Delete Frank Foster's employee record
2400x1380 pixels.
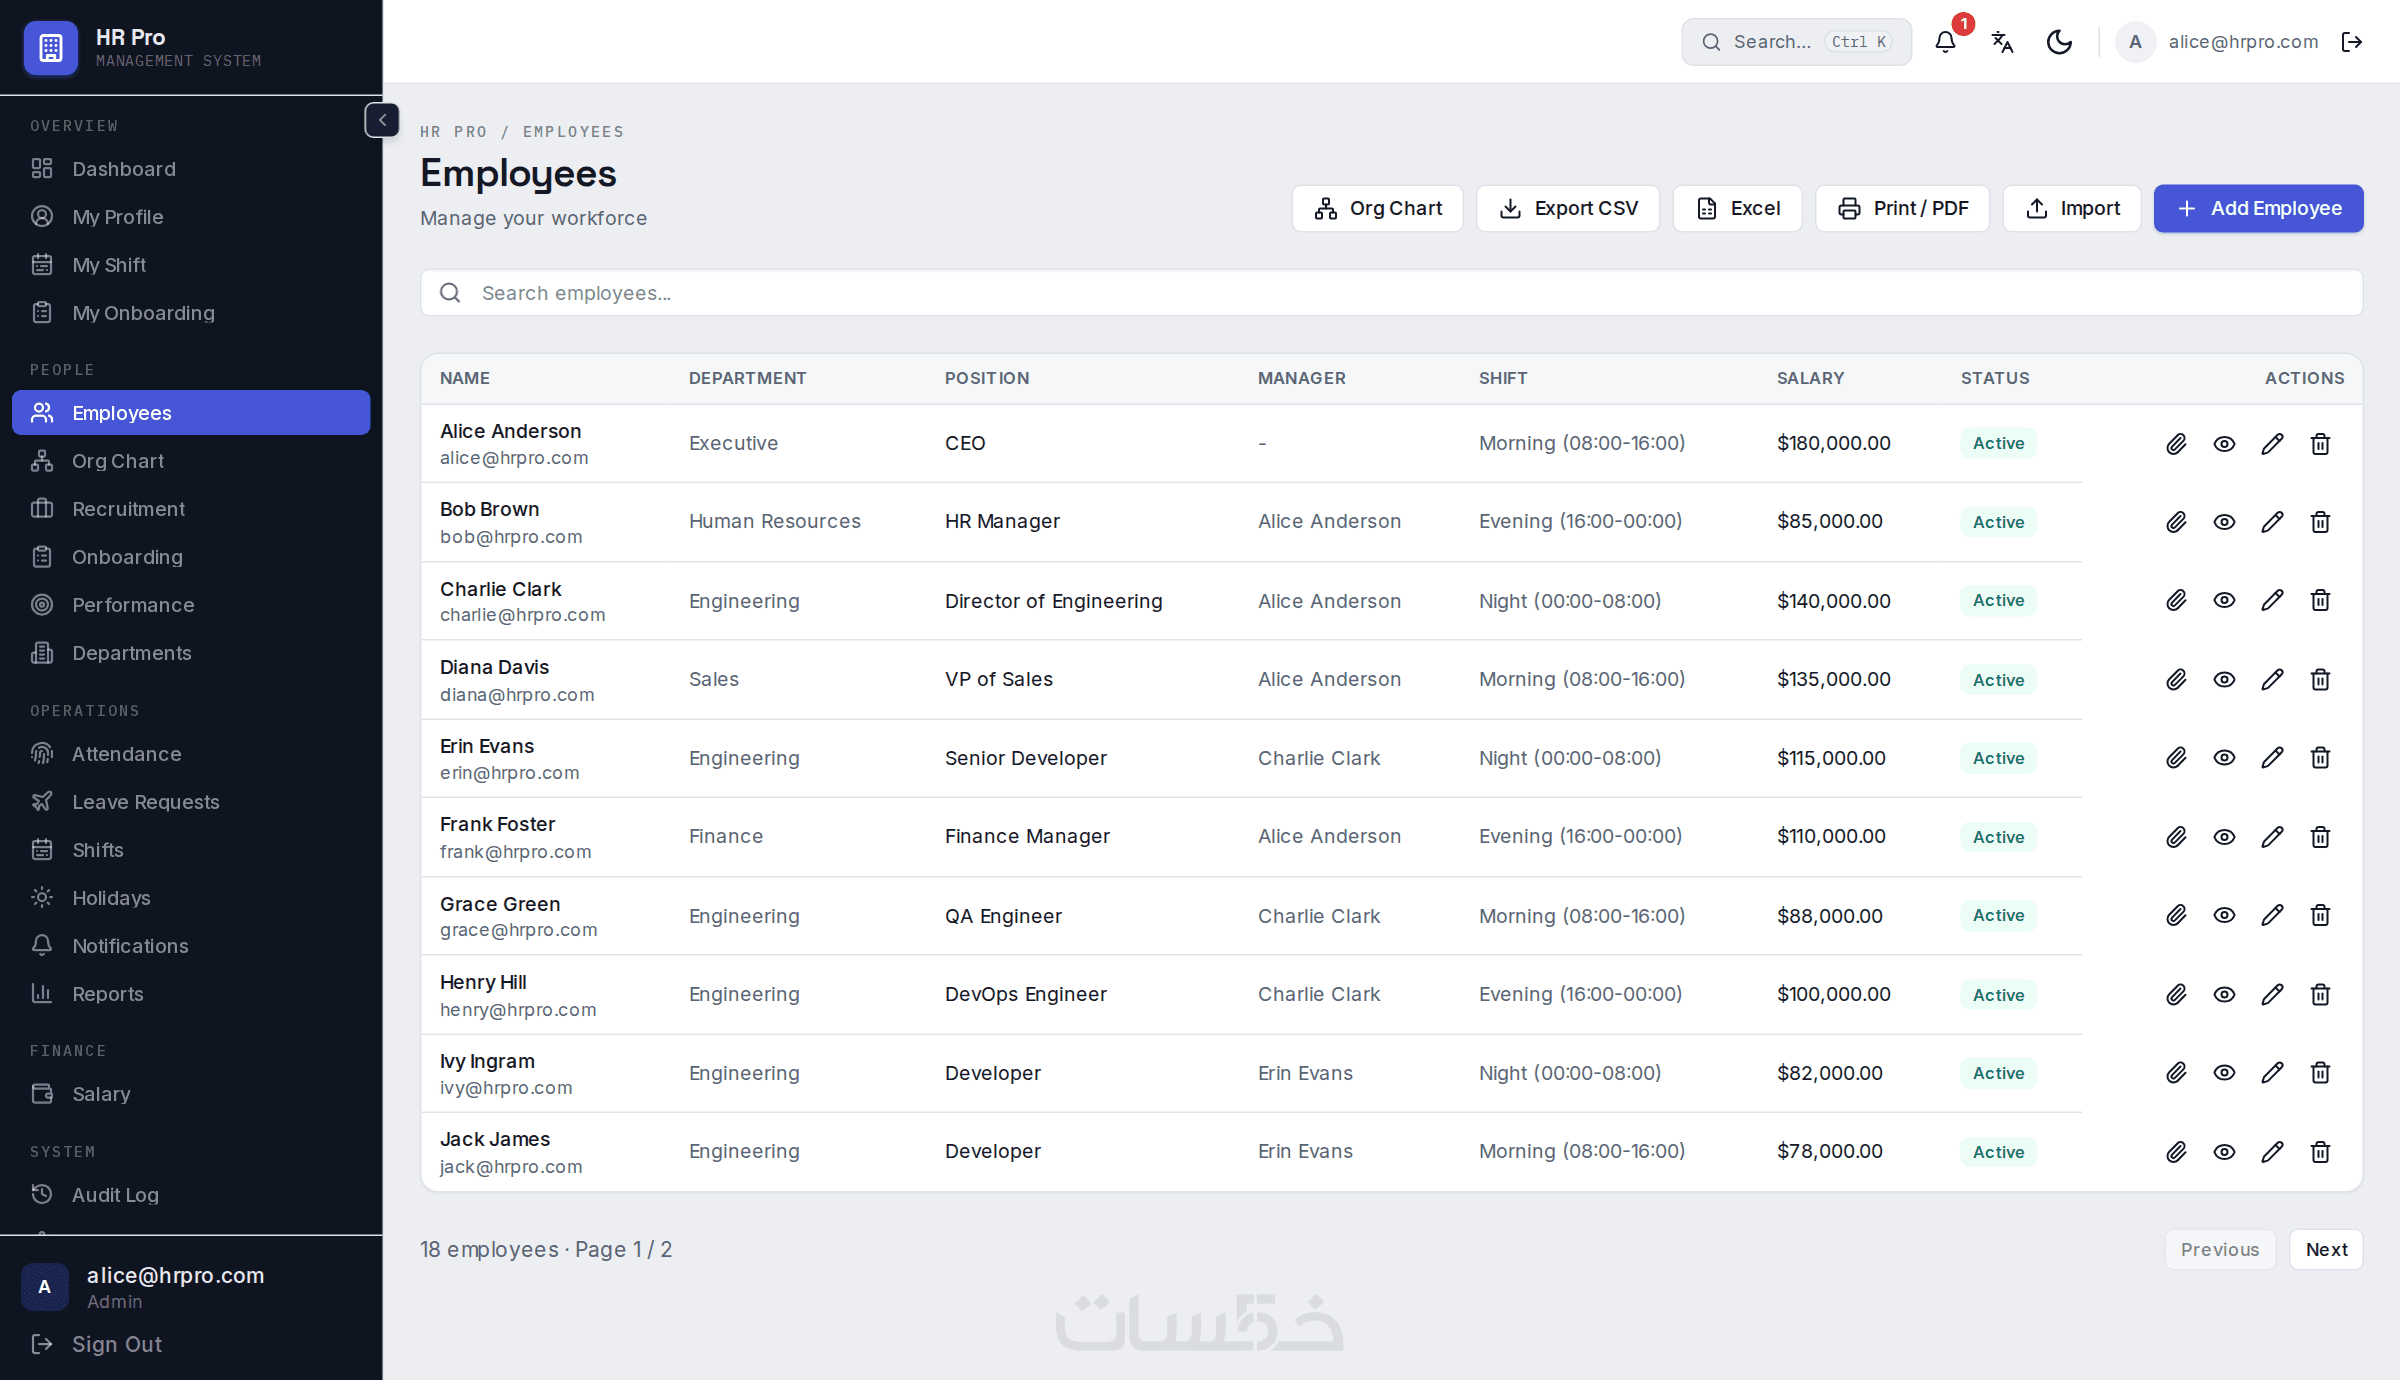pos(2320,837)
